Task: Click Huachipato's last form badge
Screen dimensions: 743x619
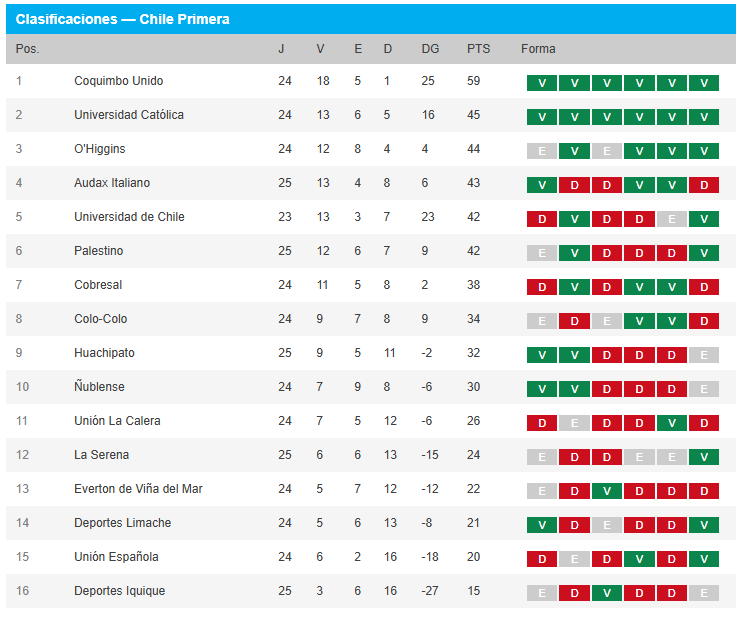Action: click(x=703, y=355)
